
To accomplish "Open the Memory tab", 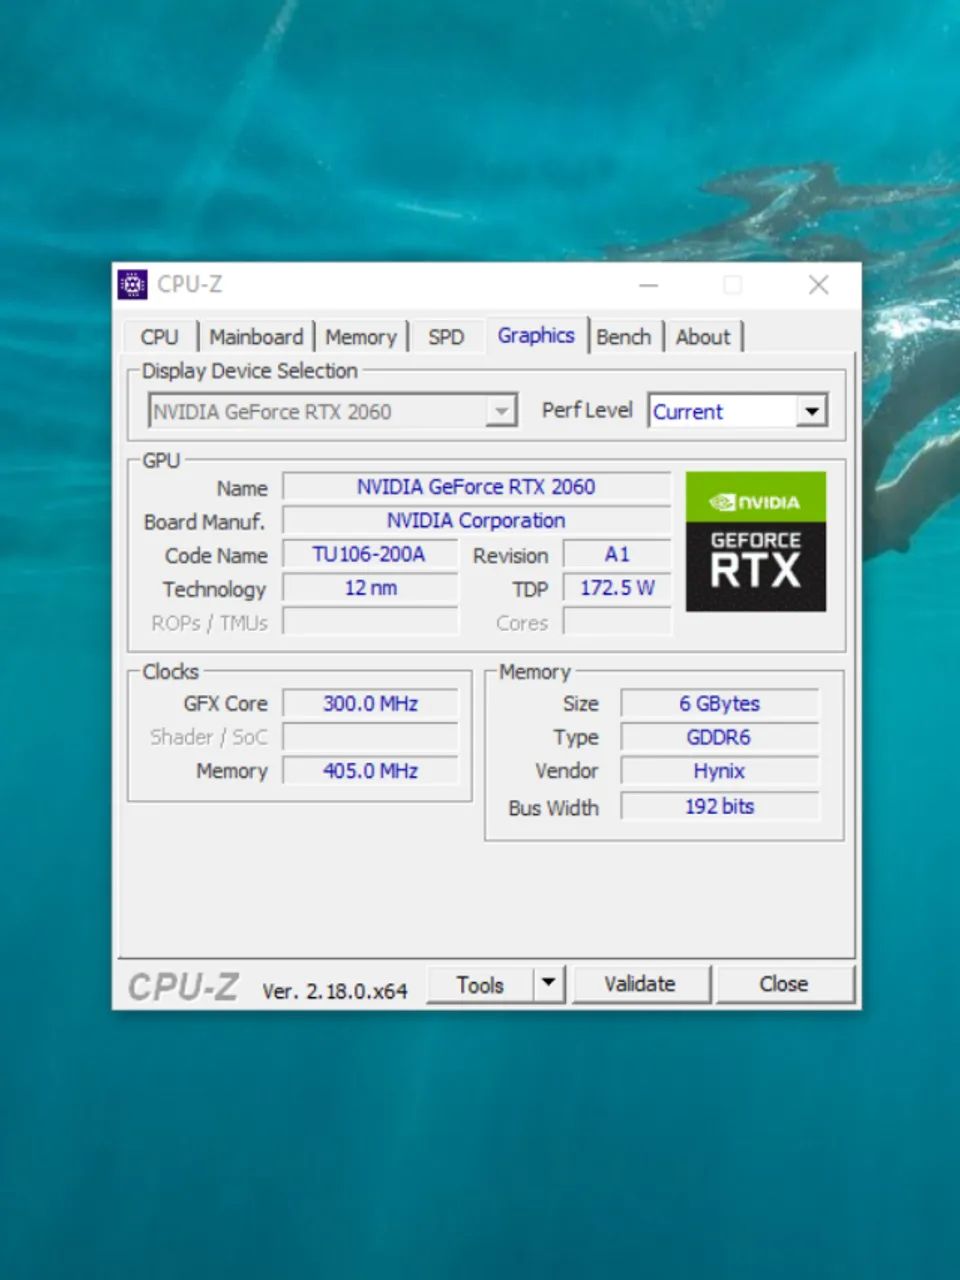I will (361, 337).
